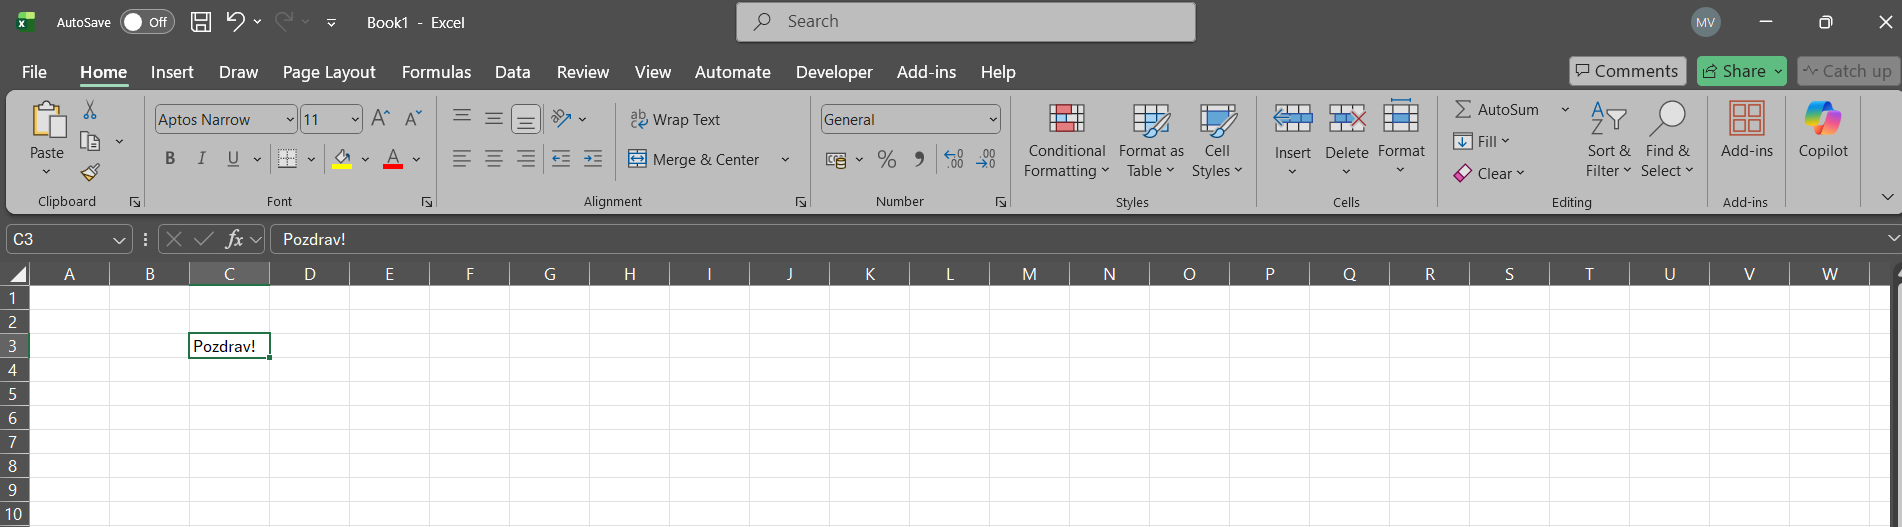Select row 7 header

14,442
